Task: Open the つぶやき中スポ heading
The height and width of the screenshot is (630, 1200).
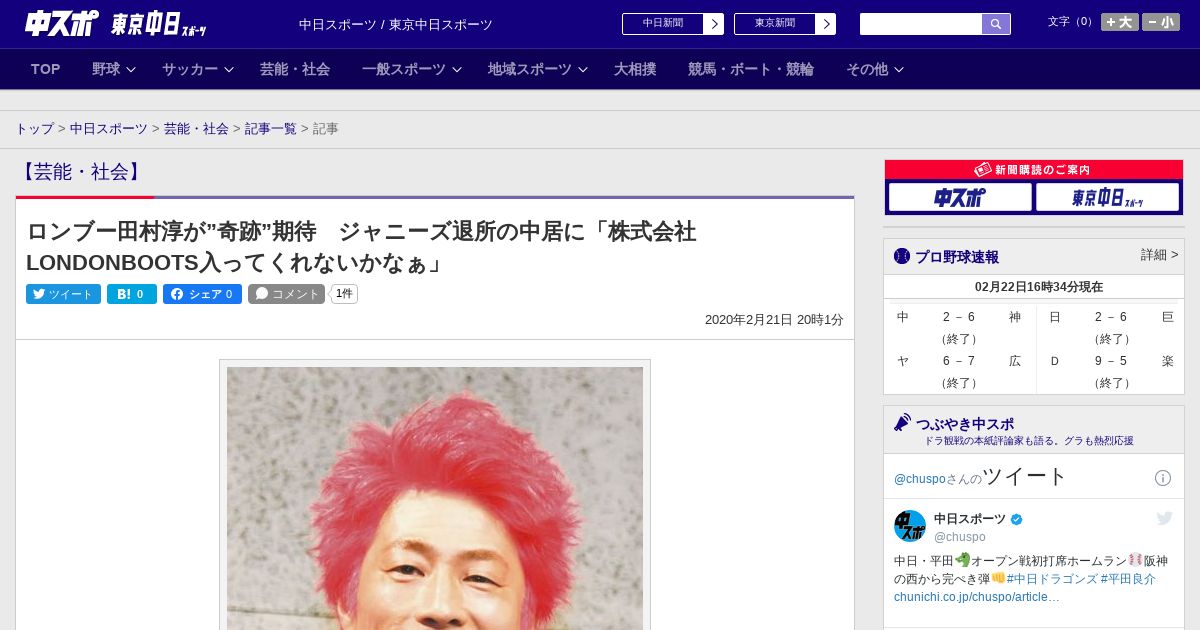Action: (965, 424)
